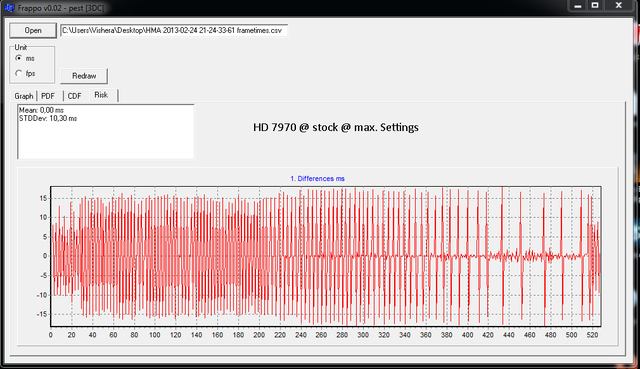Click the x-axis label 520
Viewport: 640px width, 369px height.
coord(592,335)
